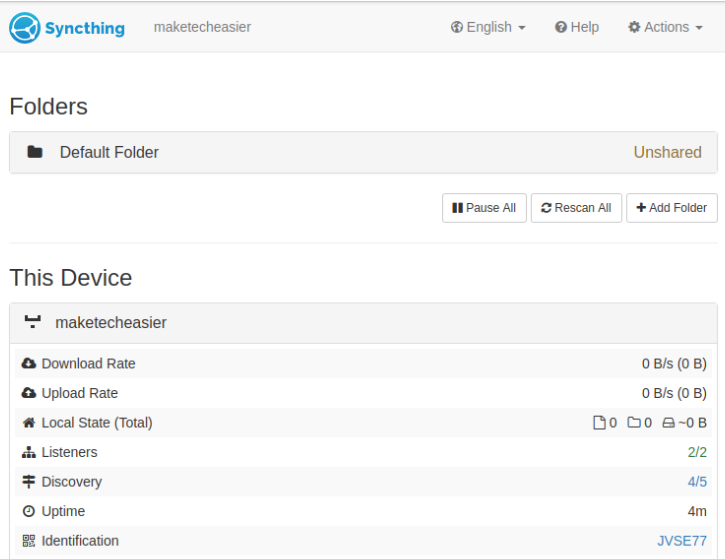Click the Listeners network icon
The width and height of the screenshot is (725, 559).
click(x=29, y=452)
